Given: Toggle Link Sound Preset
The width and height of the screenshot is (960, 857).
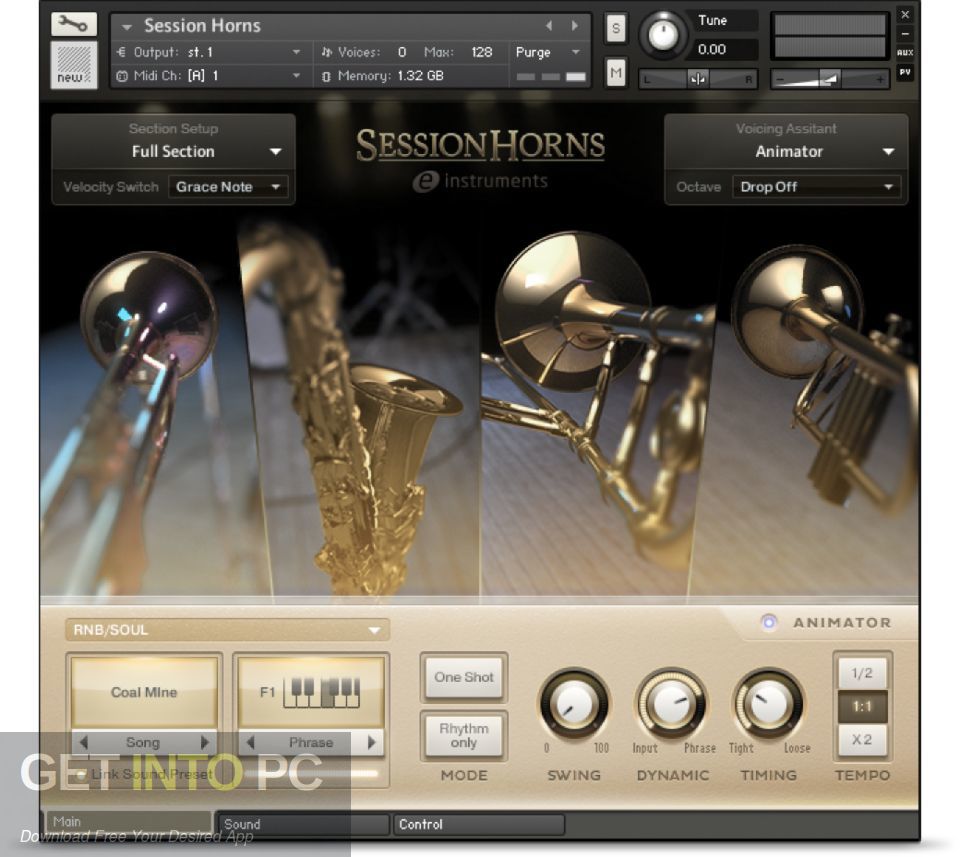Looking at the screenshot, I should coord(80,774).
